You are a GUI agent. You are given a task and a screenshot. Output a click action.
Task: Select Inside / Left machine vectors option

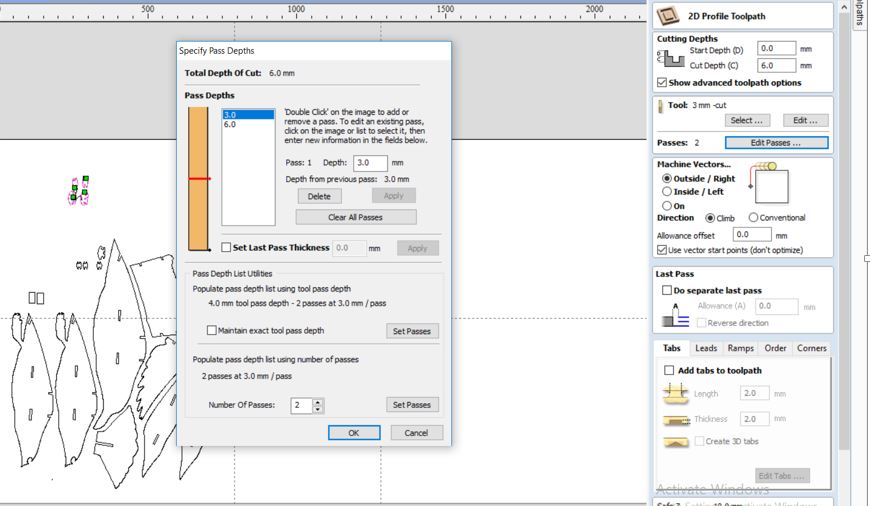pyautogui.click(x=667, y=191)
